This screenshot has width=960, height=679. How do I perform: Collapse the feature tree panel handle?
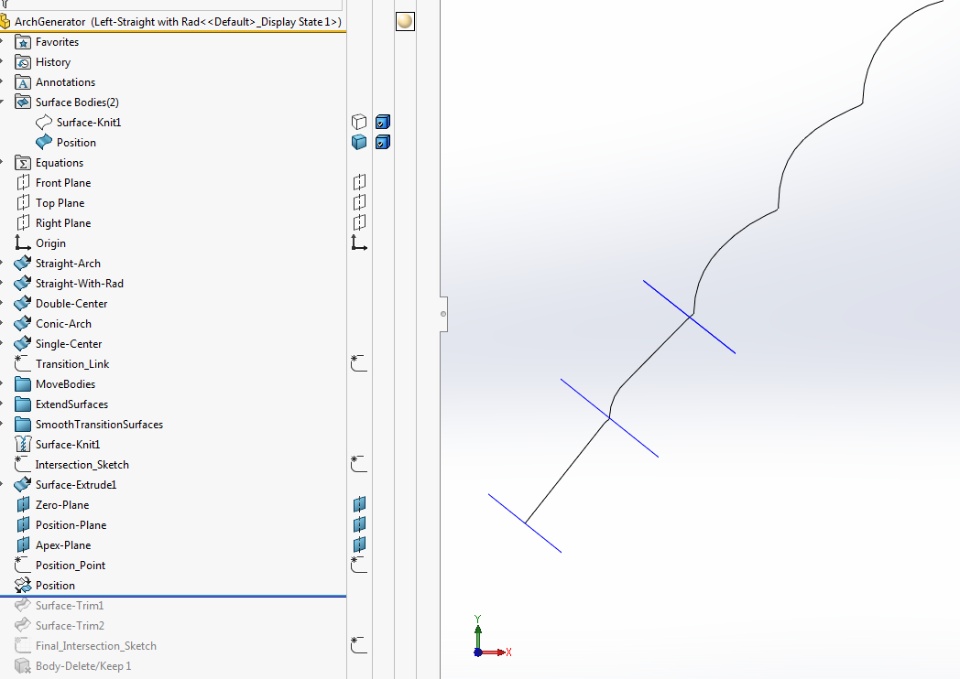pos(443,314)
